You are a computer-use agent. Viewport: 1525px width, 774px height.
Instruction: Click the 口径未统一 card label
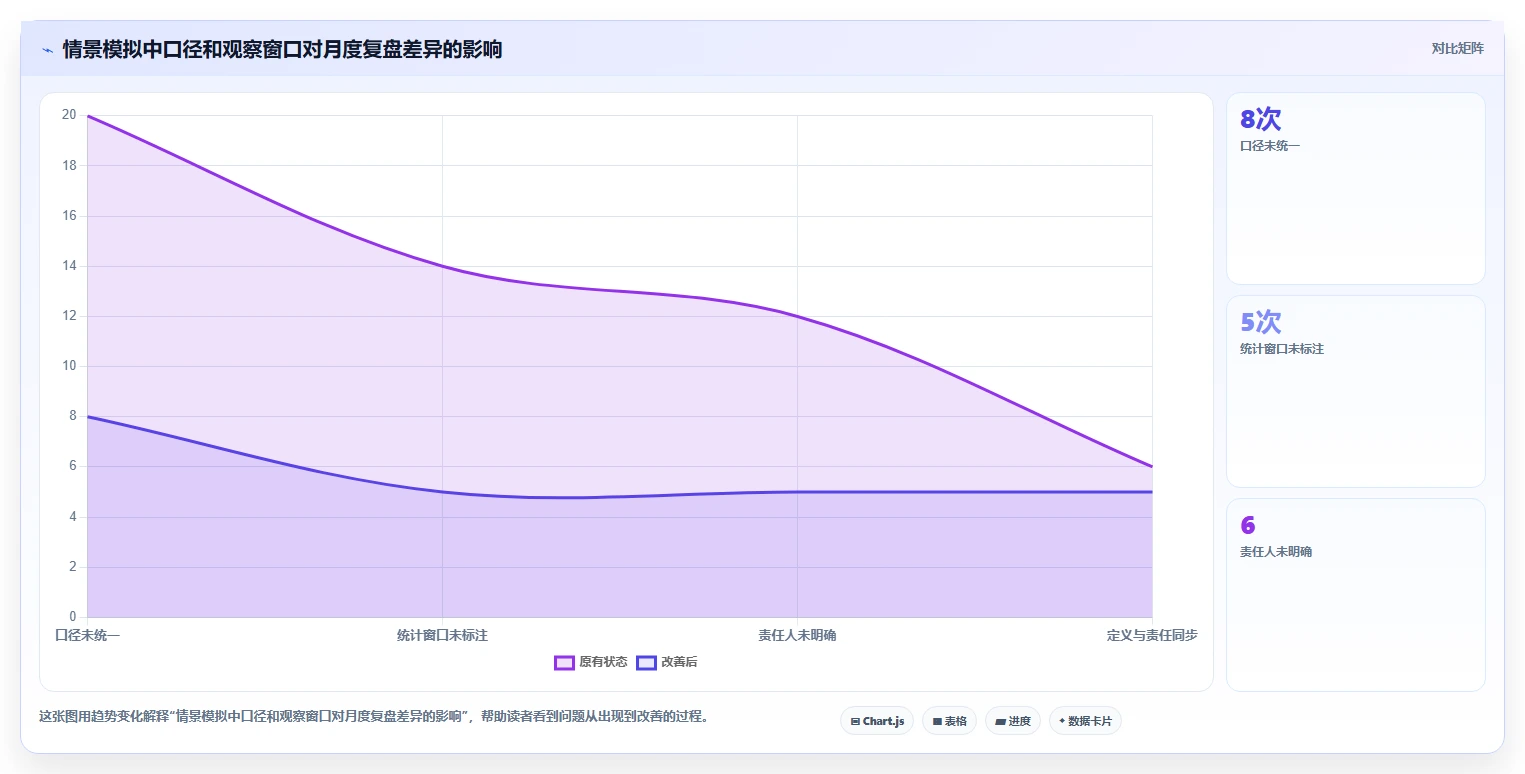(x=1270, y=146)
